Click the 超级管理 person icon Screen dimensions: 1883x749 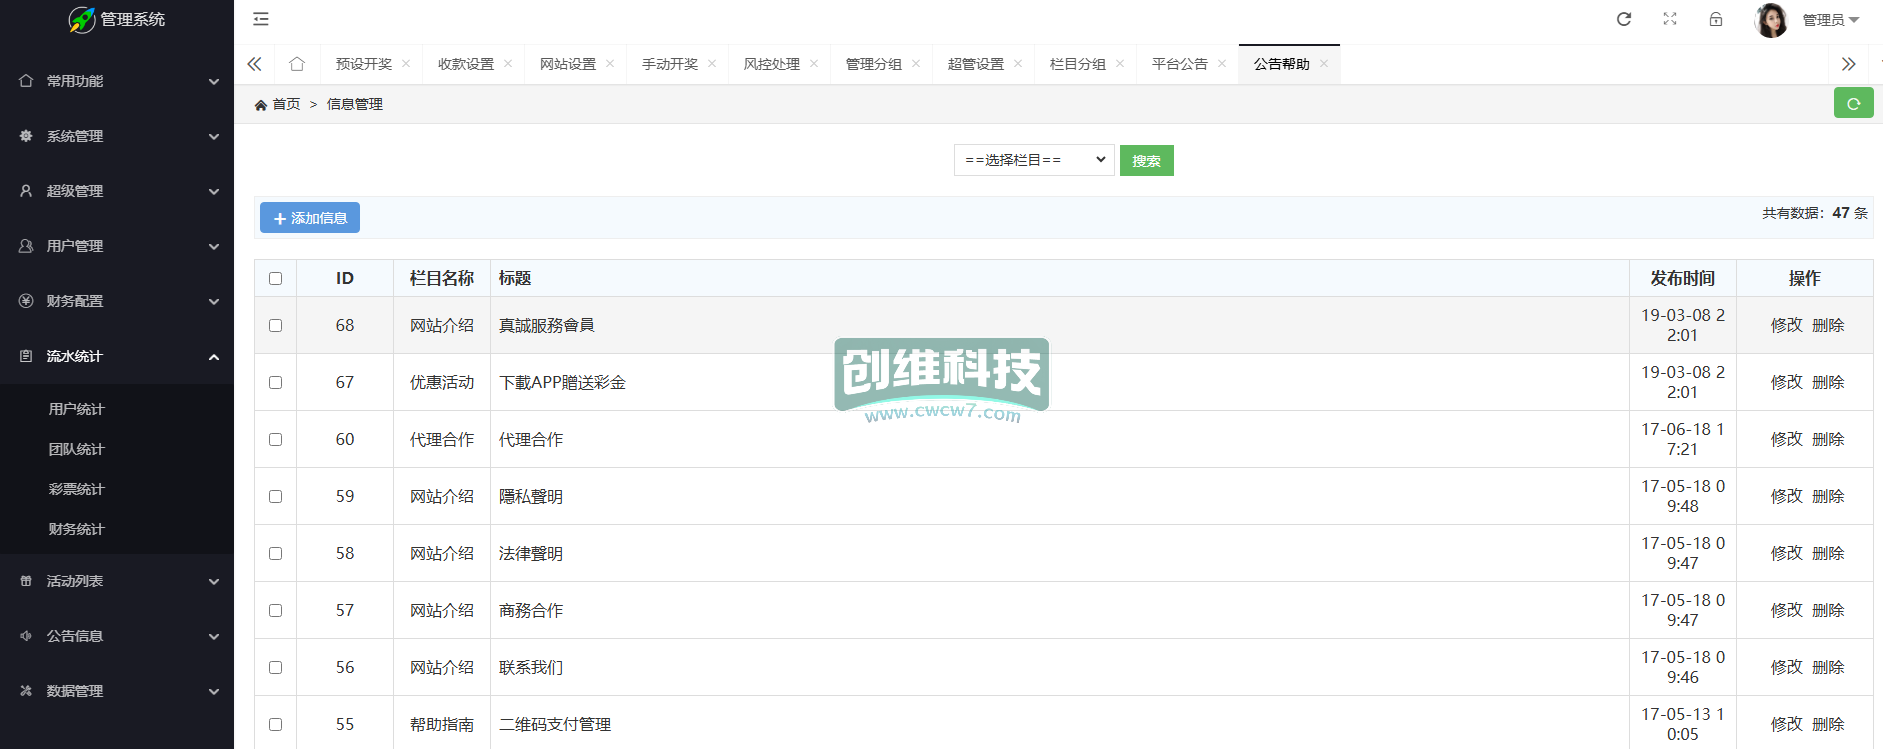pyautogui.click(x=26, y=191)
